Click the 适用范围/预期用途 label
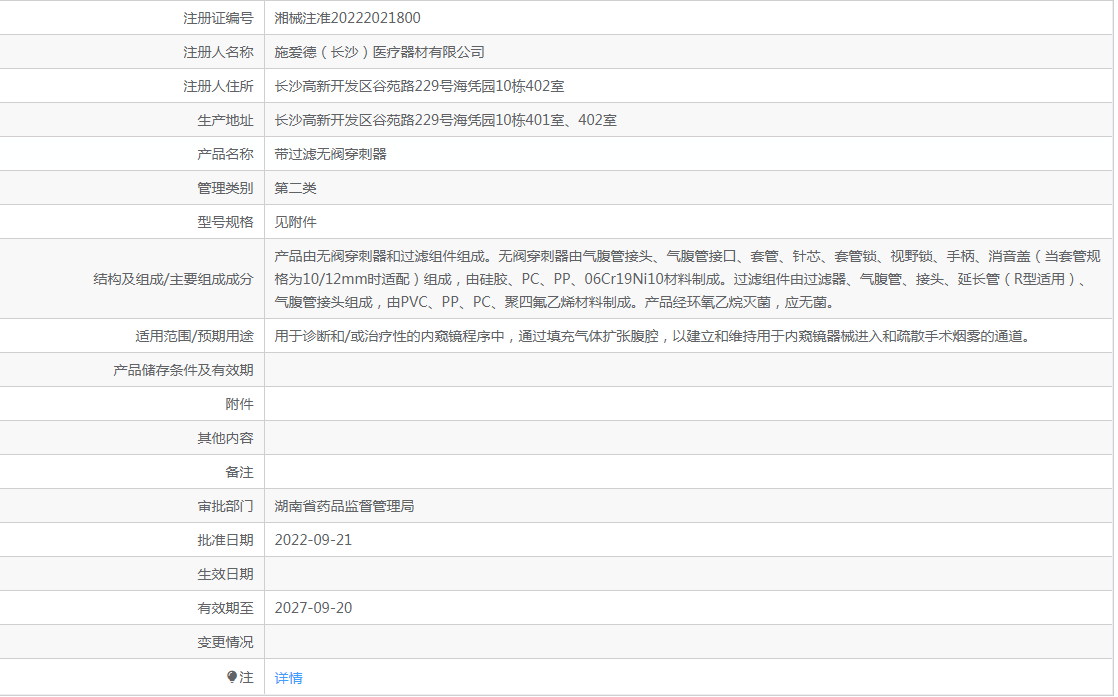Viewport: 1118px width, 697px height. 195,336
